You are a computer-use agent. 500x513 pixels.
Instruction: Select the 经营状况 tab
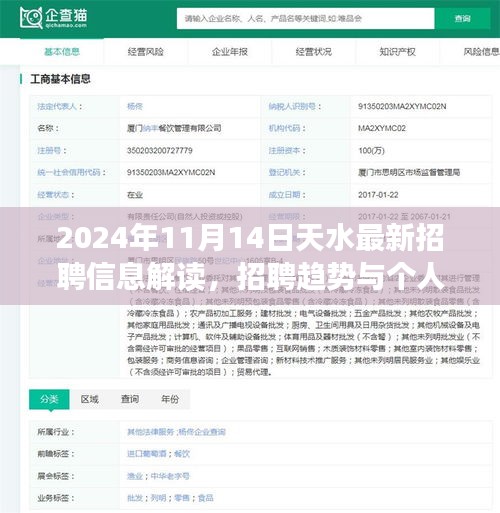[314, 52]
